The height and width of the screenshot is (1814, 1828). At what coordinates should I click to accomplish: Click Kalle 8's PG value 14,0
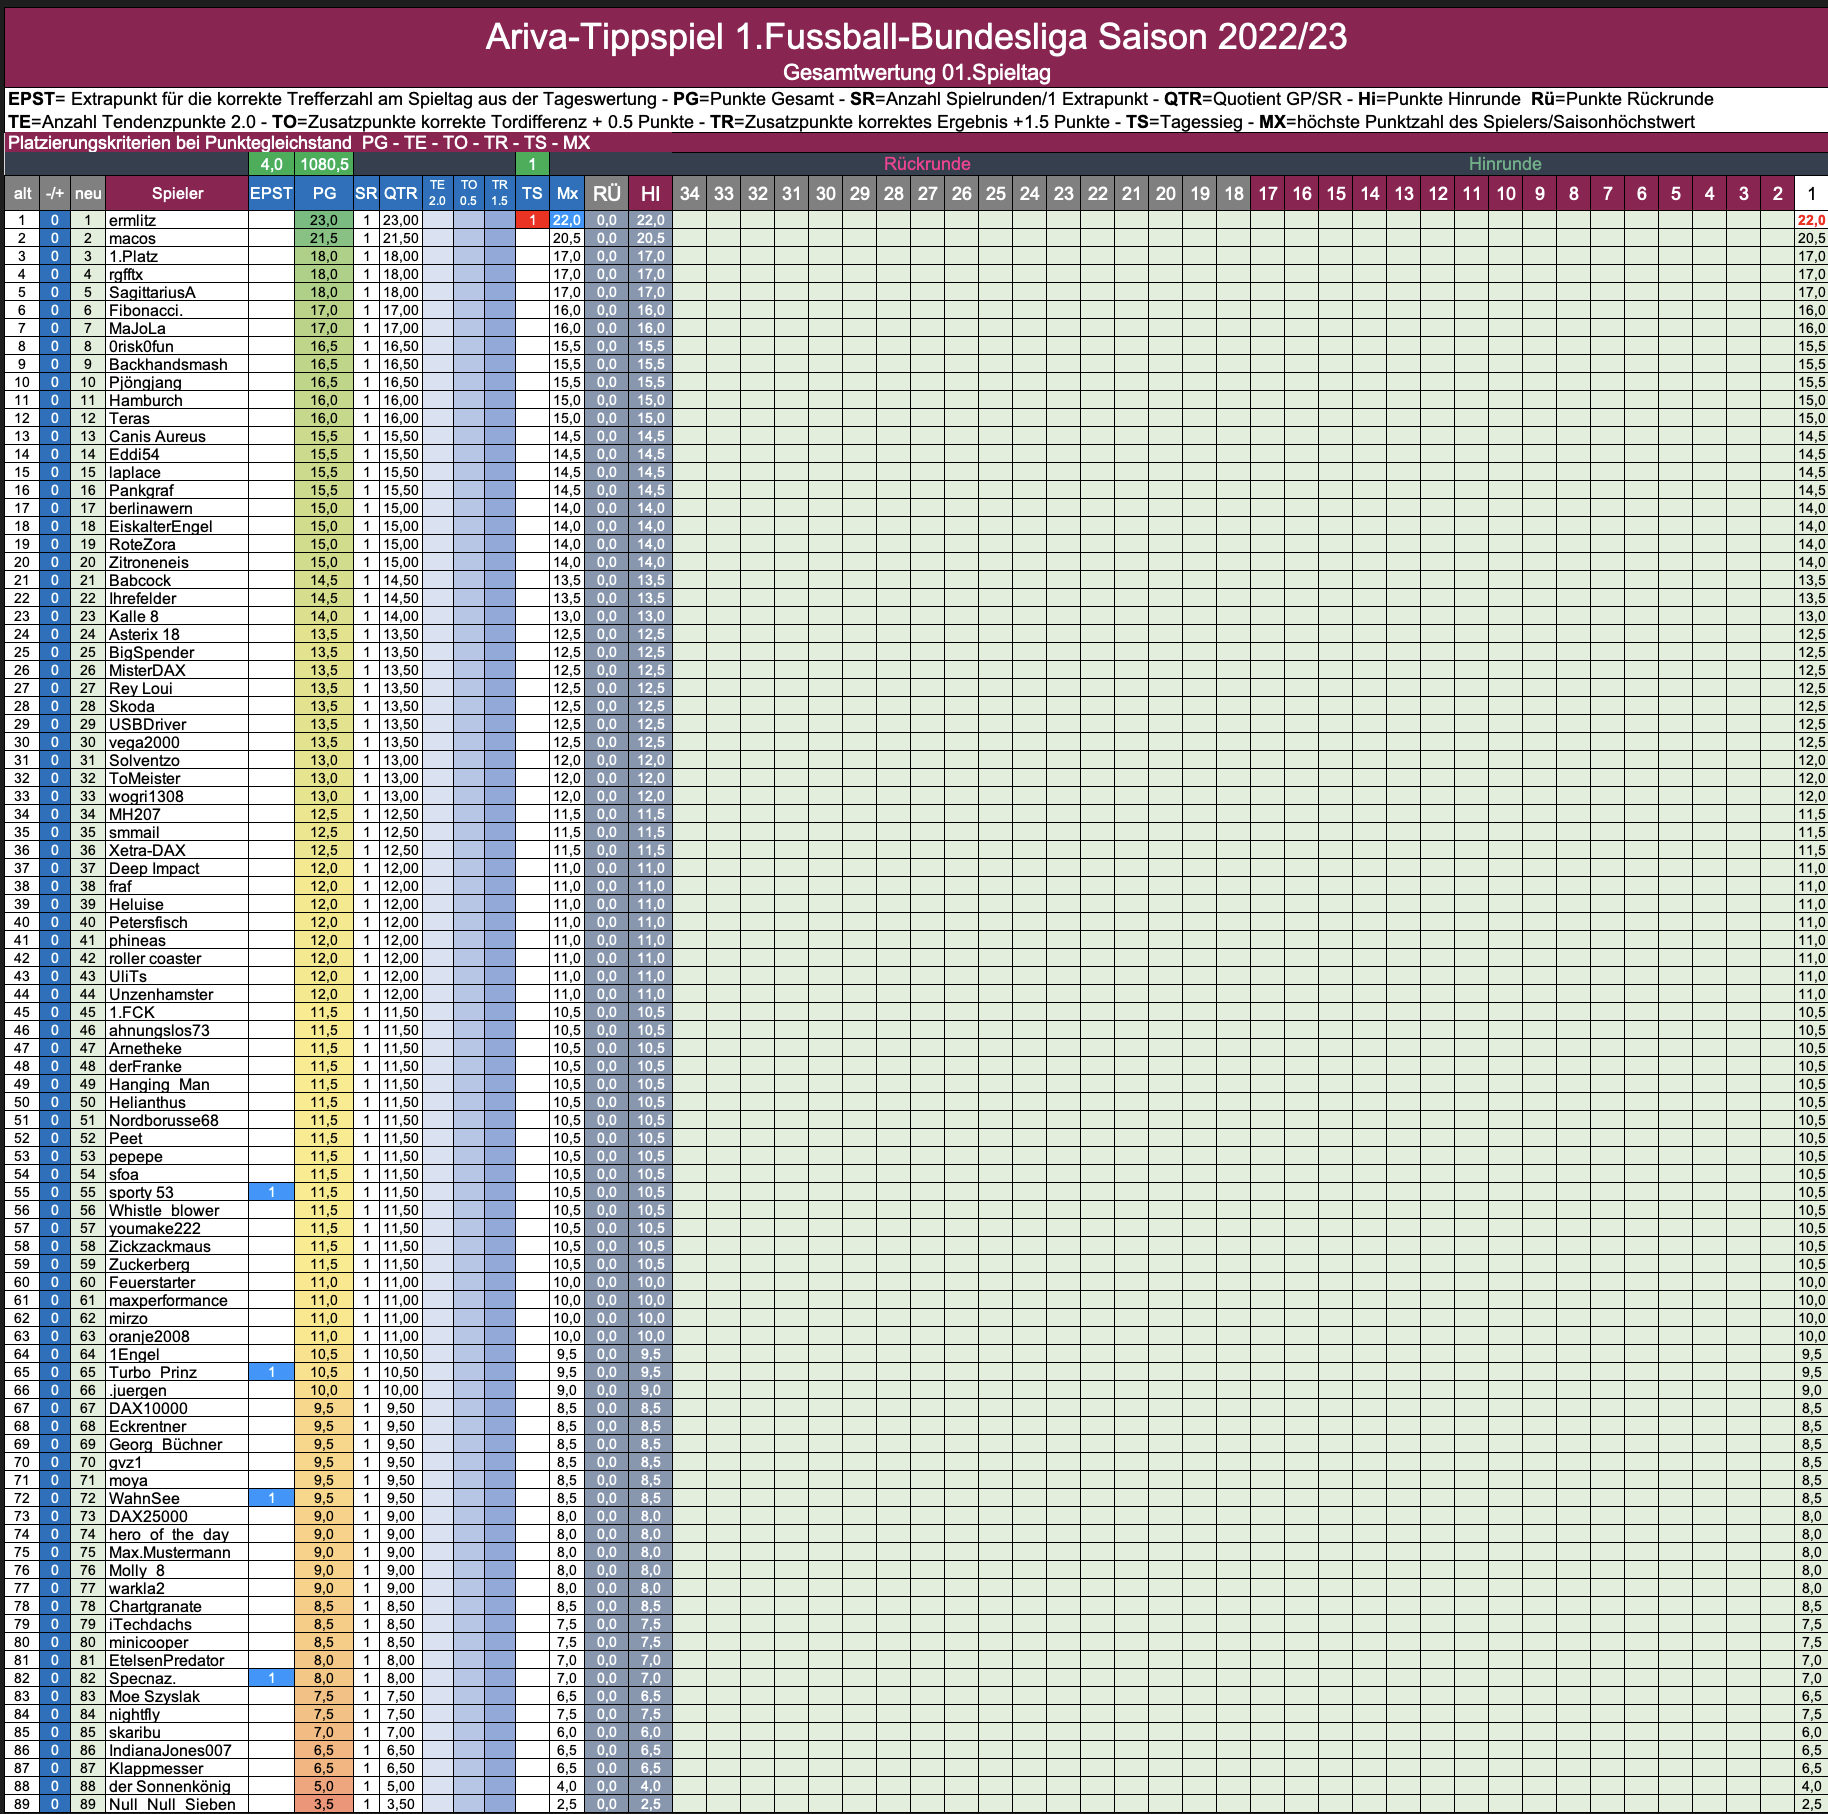[324, 616]
